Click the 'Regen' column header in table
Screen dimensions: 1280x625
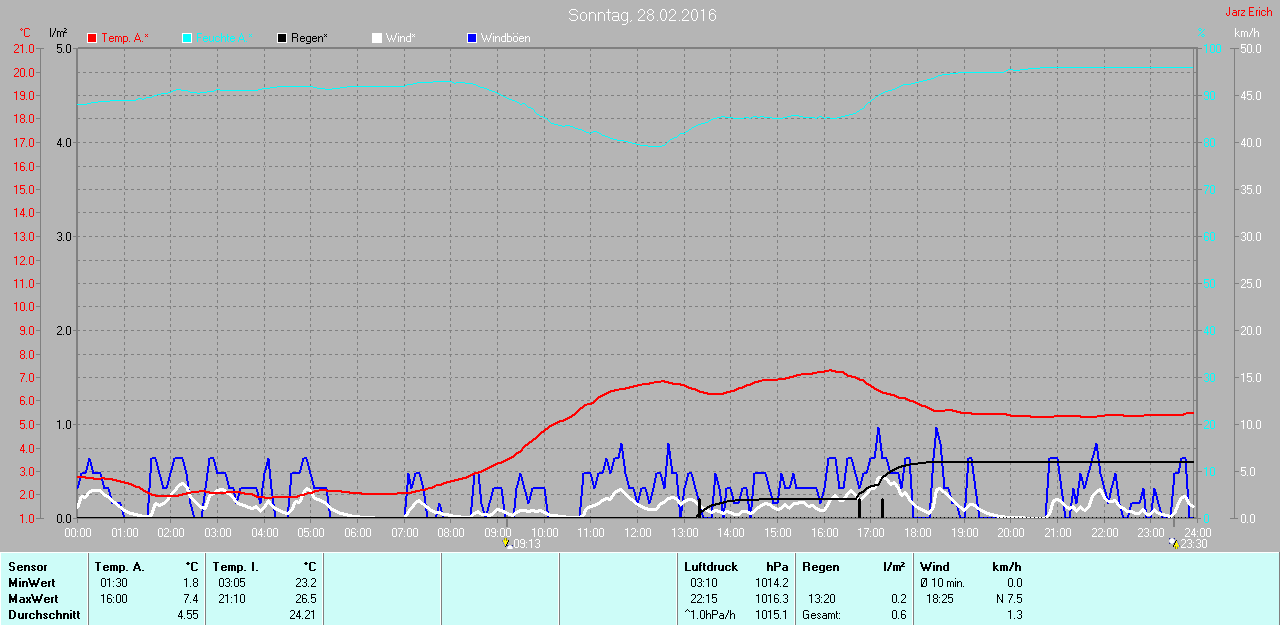click(820, 567)
